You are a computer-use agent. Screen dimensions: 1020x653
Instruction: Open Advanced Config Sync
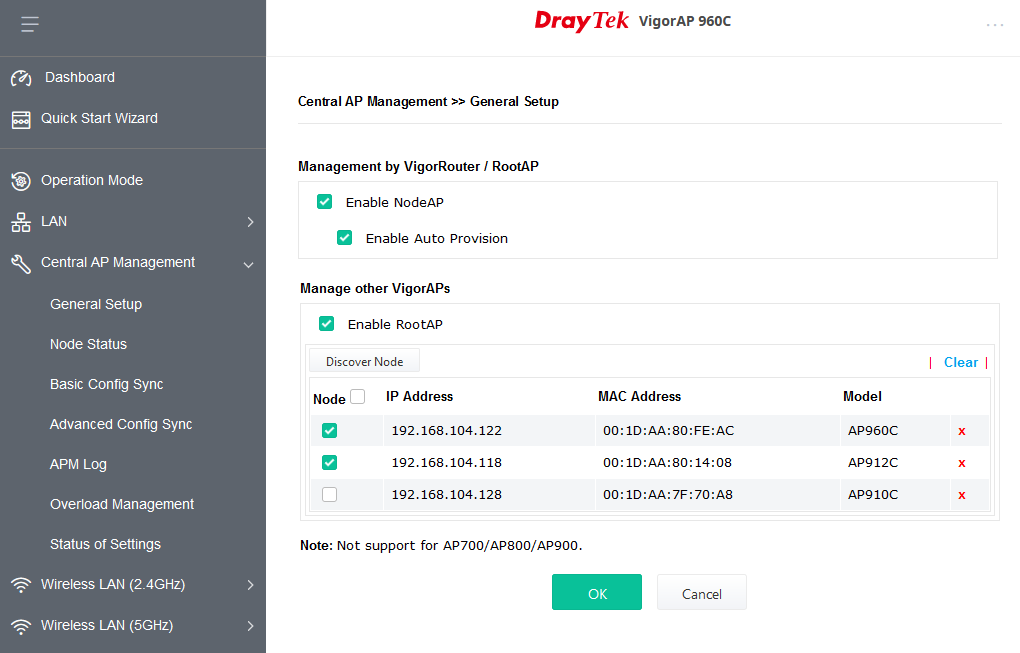[121, 424]
